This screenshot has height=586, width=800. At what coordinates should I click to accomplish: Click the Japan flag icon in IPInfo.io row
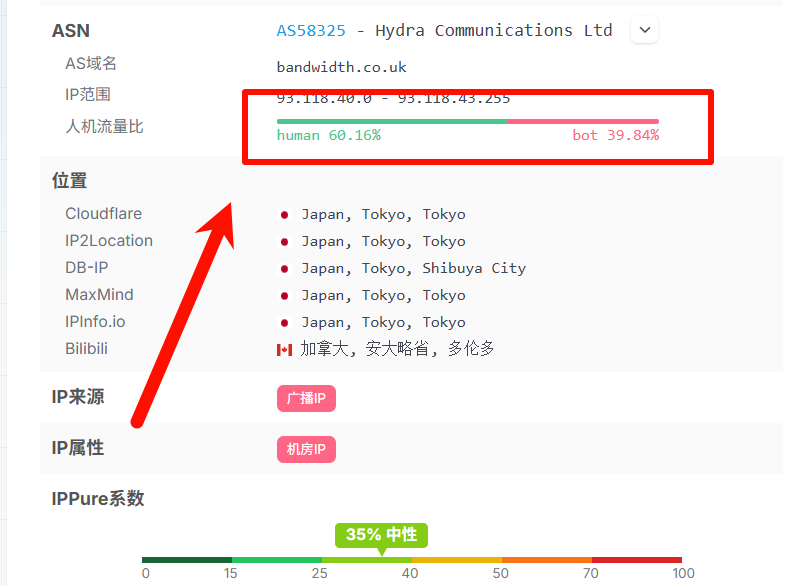[284, 323]
